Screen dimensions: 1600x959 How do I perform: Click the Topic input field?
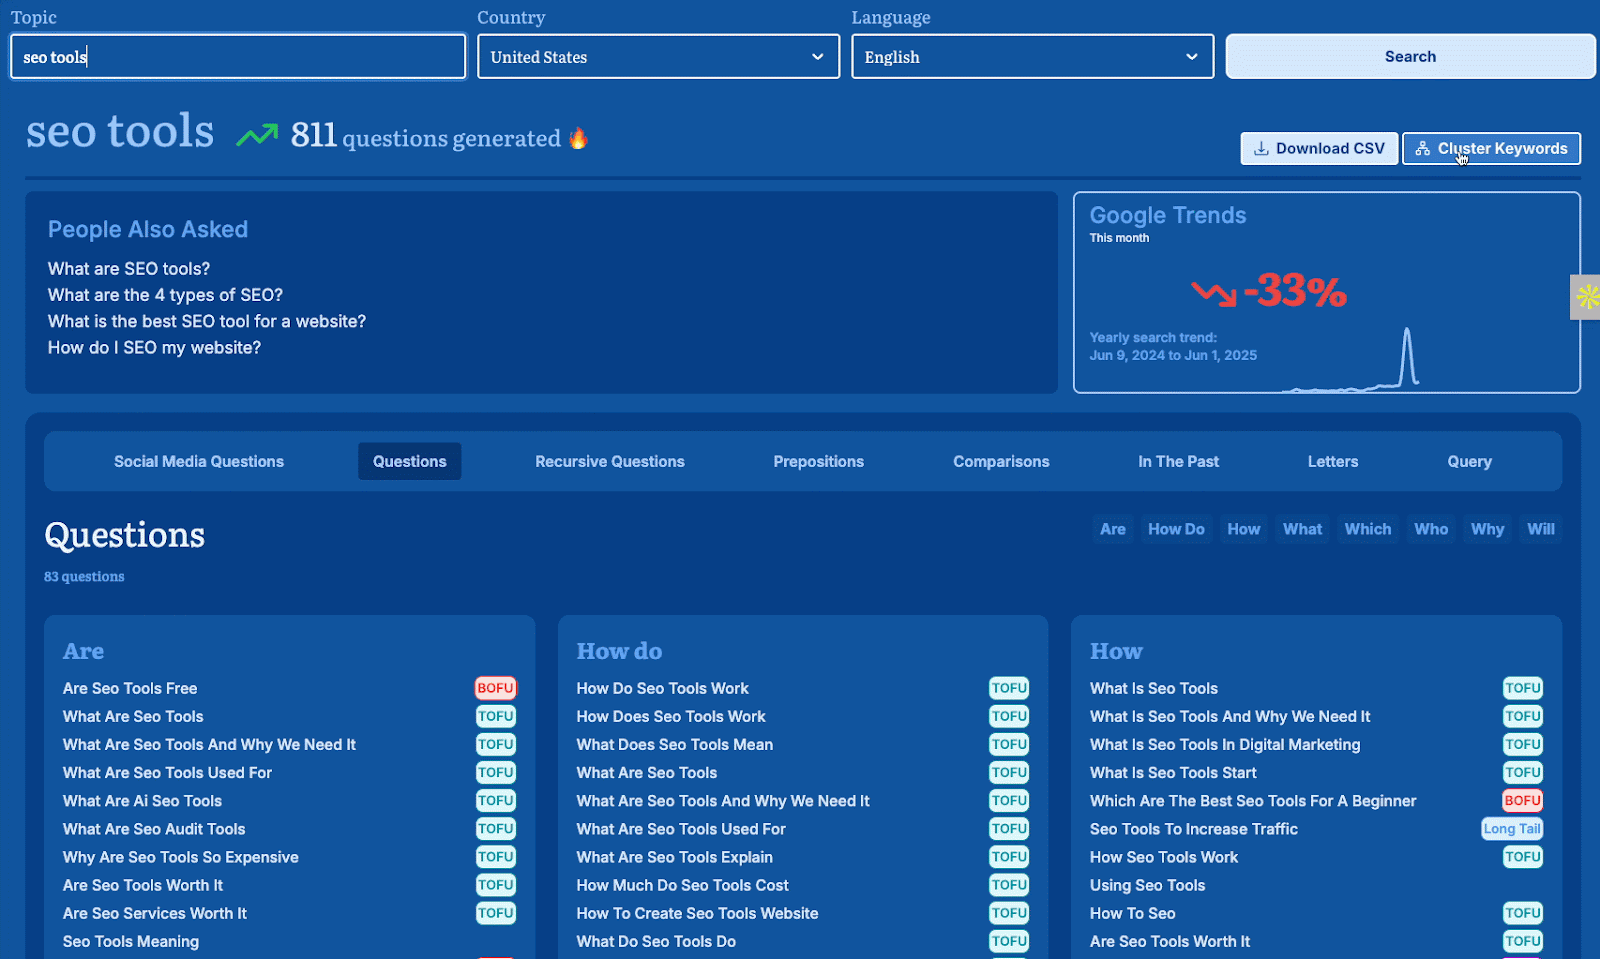[238, 57]
